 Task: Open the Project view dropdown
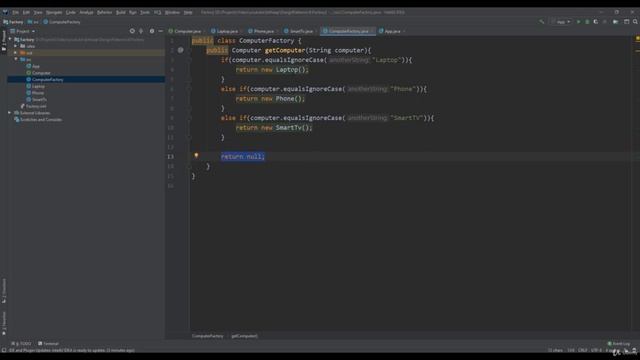point(23,31)
